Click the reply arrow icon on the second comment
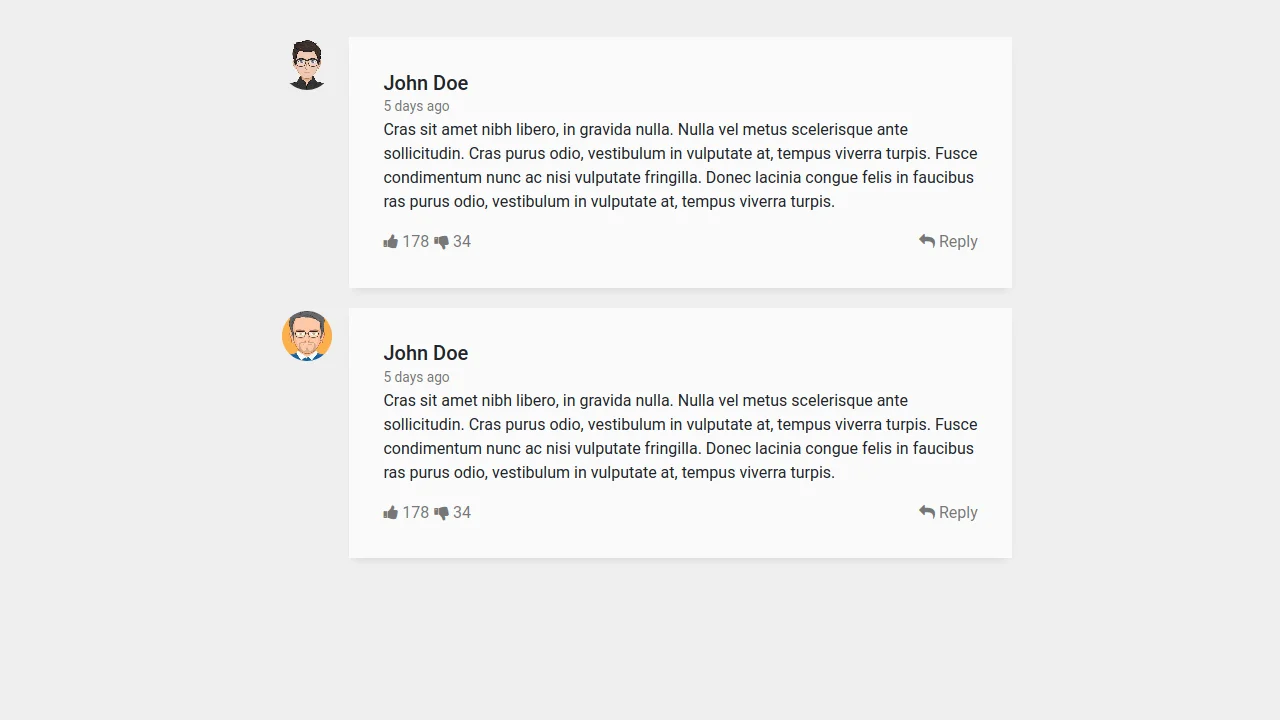Viewport: 1280px width, 720px height. (x=925, y=512)
